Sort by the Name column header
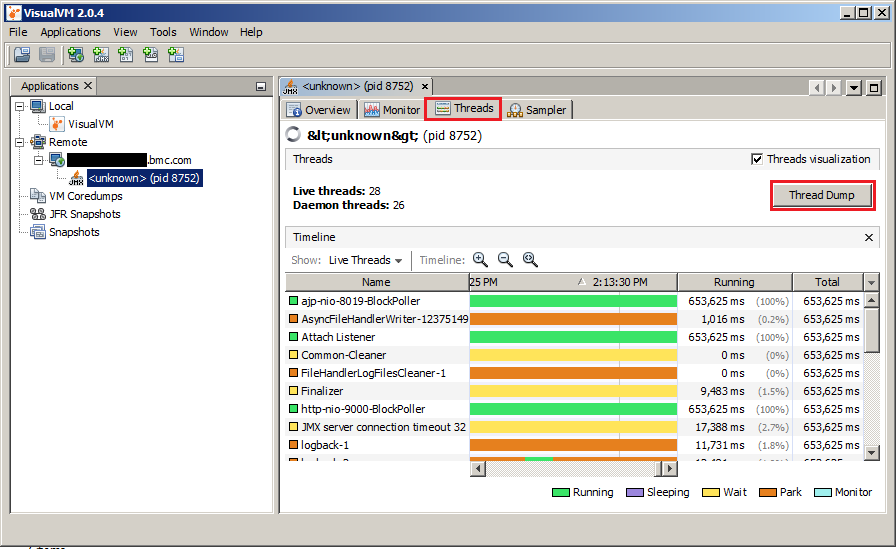 tap(377, 282)
